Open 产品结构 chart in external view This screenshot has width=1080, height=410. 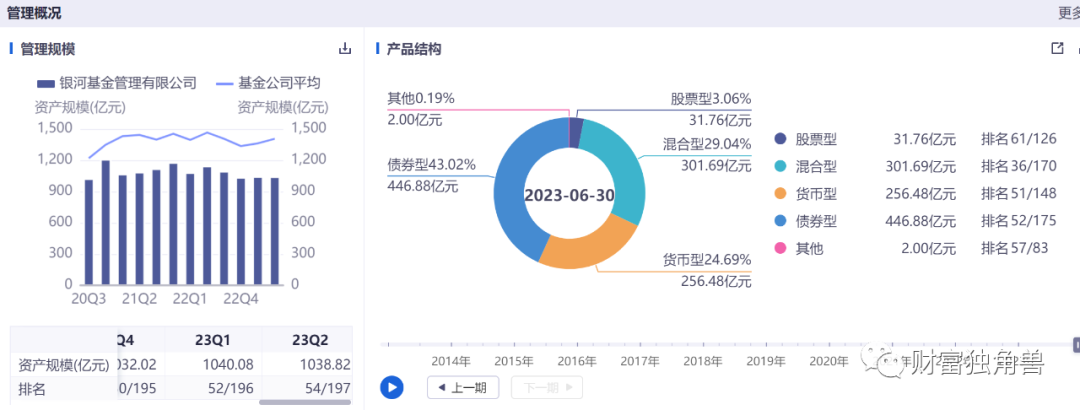click(1057, 49)
